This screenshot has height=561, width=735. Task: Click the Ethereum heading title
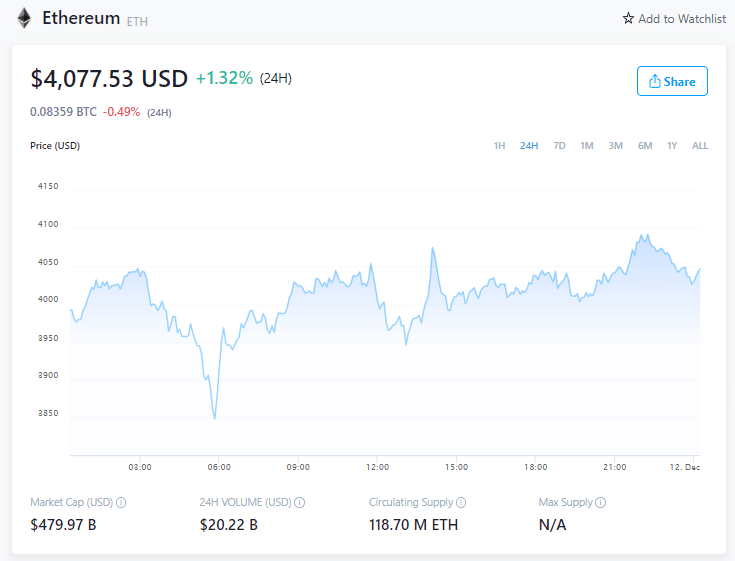click(x=81, y=18)
